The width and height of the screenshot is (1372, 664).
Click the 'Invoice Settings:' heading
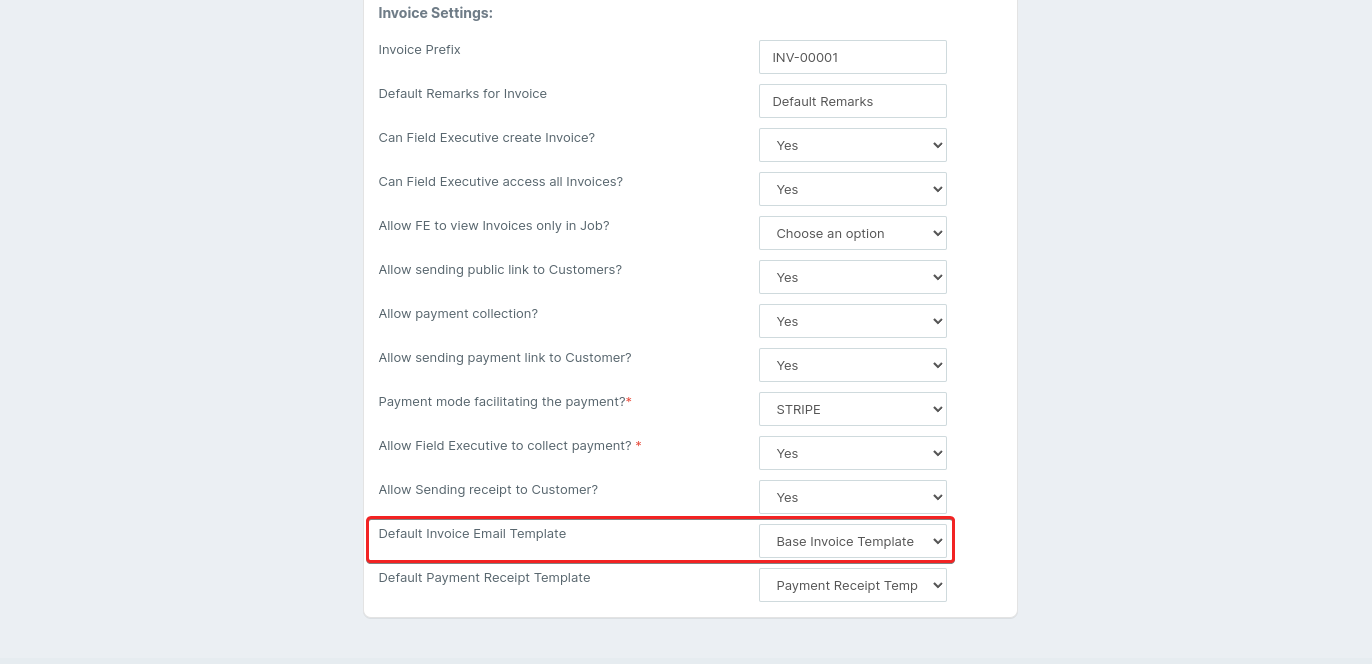coord(435,13)
